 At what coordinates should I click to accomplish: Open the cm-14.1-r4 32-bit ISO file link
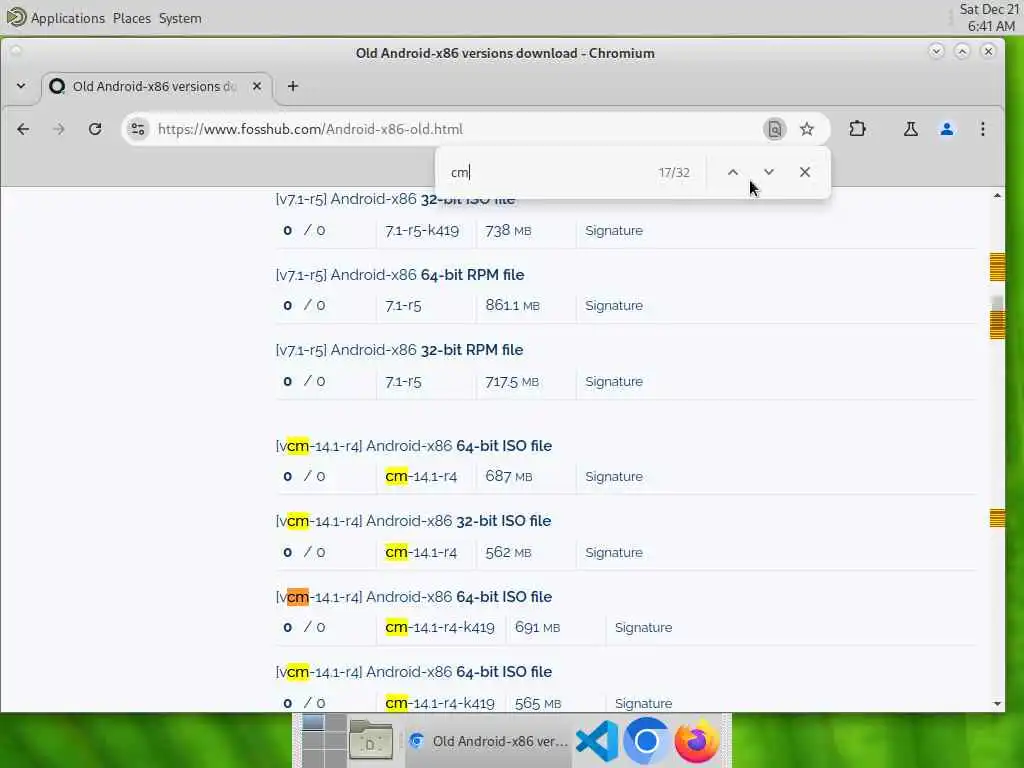pos(413,521)
